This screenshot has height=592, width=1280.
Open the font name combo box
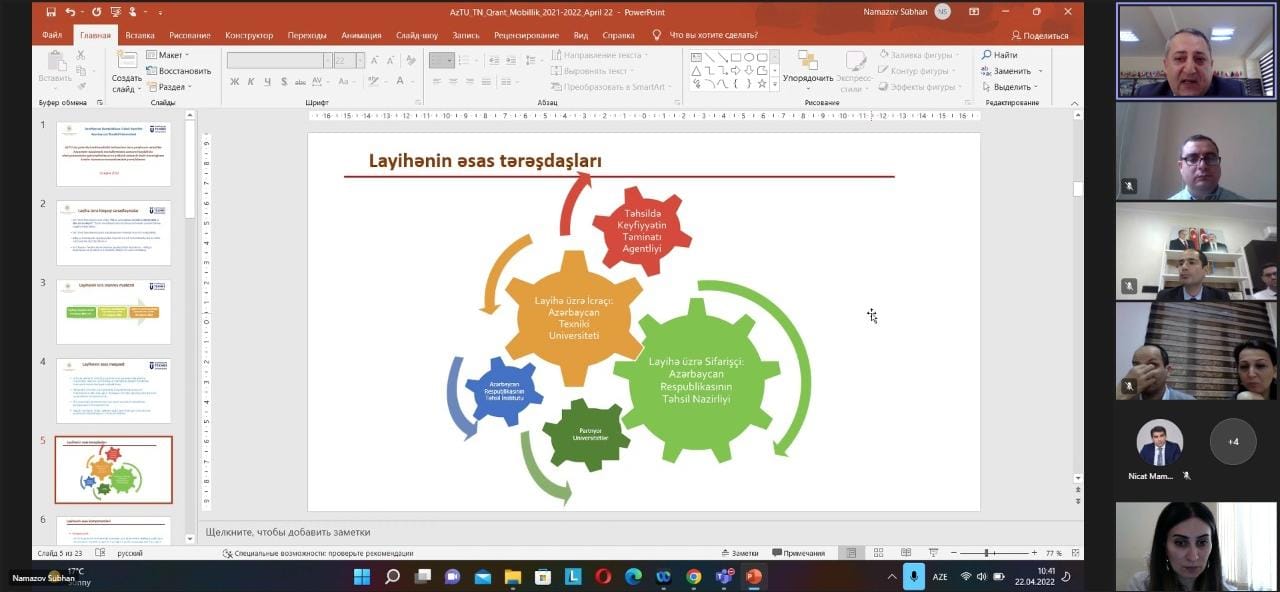coord(279,60)
